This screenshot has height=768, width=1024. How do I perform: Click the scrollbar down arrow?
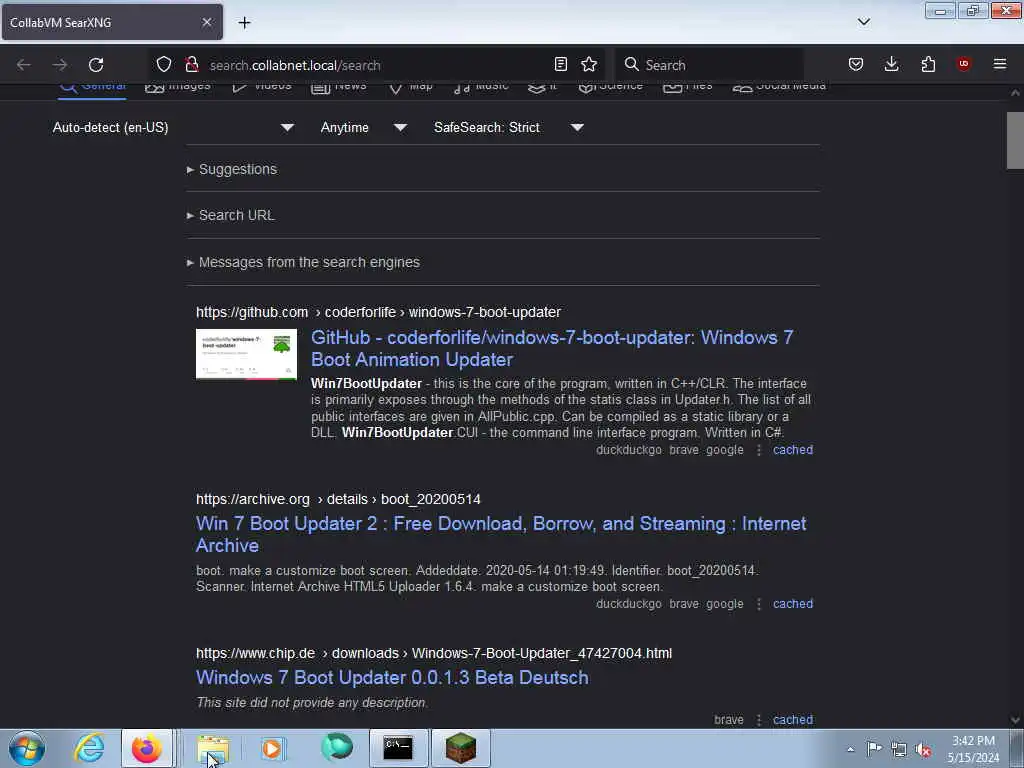[x=1015, y=720]
